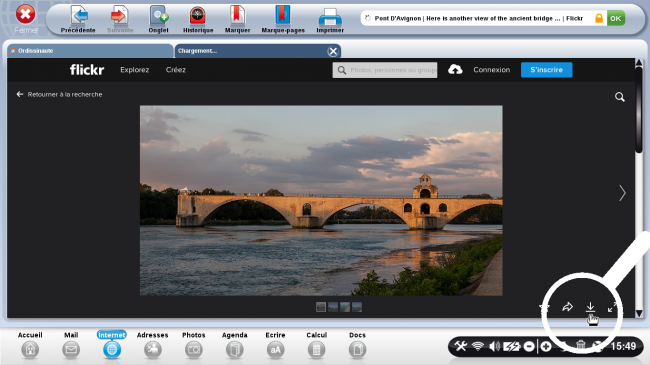Select the fourth thumbnail below the photo
Viewport: 650px width, 365px height.
click(x=357, y=307)
